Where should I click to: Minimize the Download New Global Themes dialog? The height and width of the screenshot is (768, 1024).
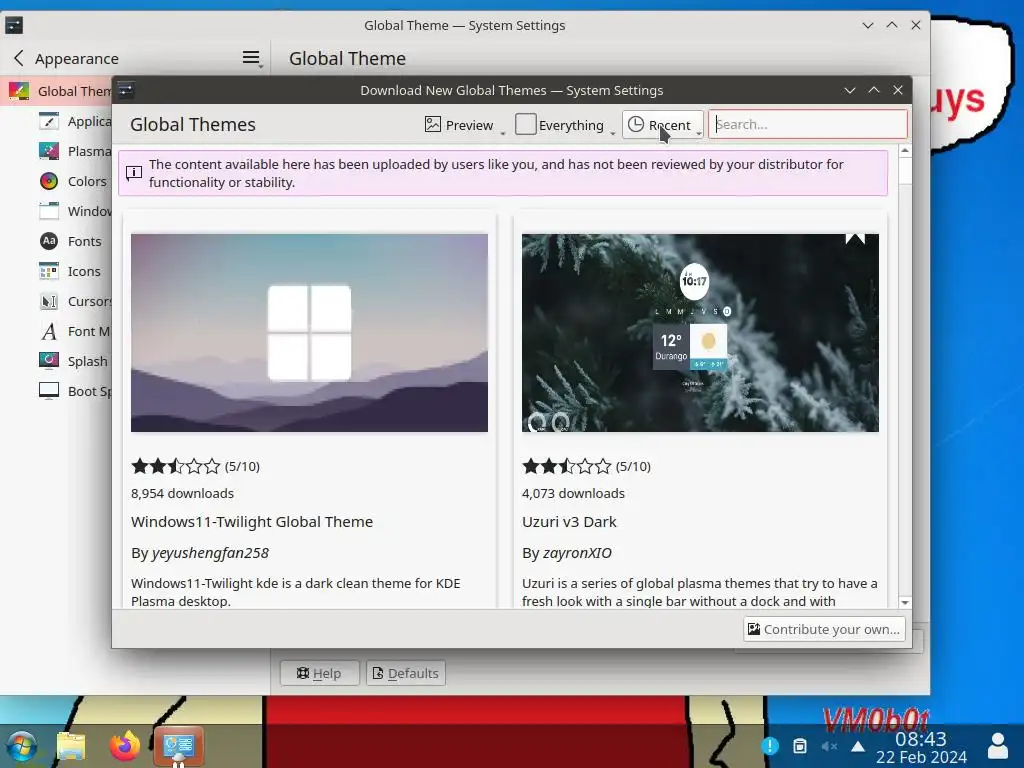[x=850, y=90]
